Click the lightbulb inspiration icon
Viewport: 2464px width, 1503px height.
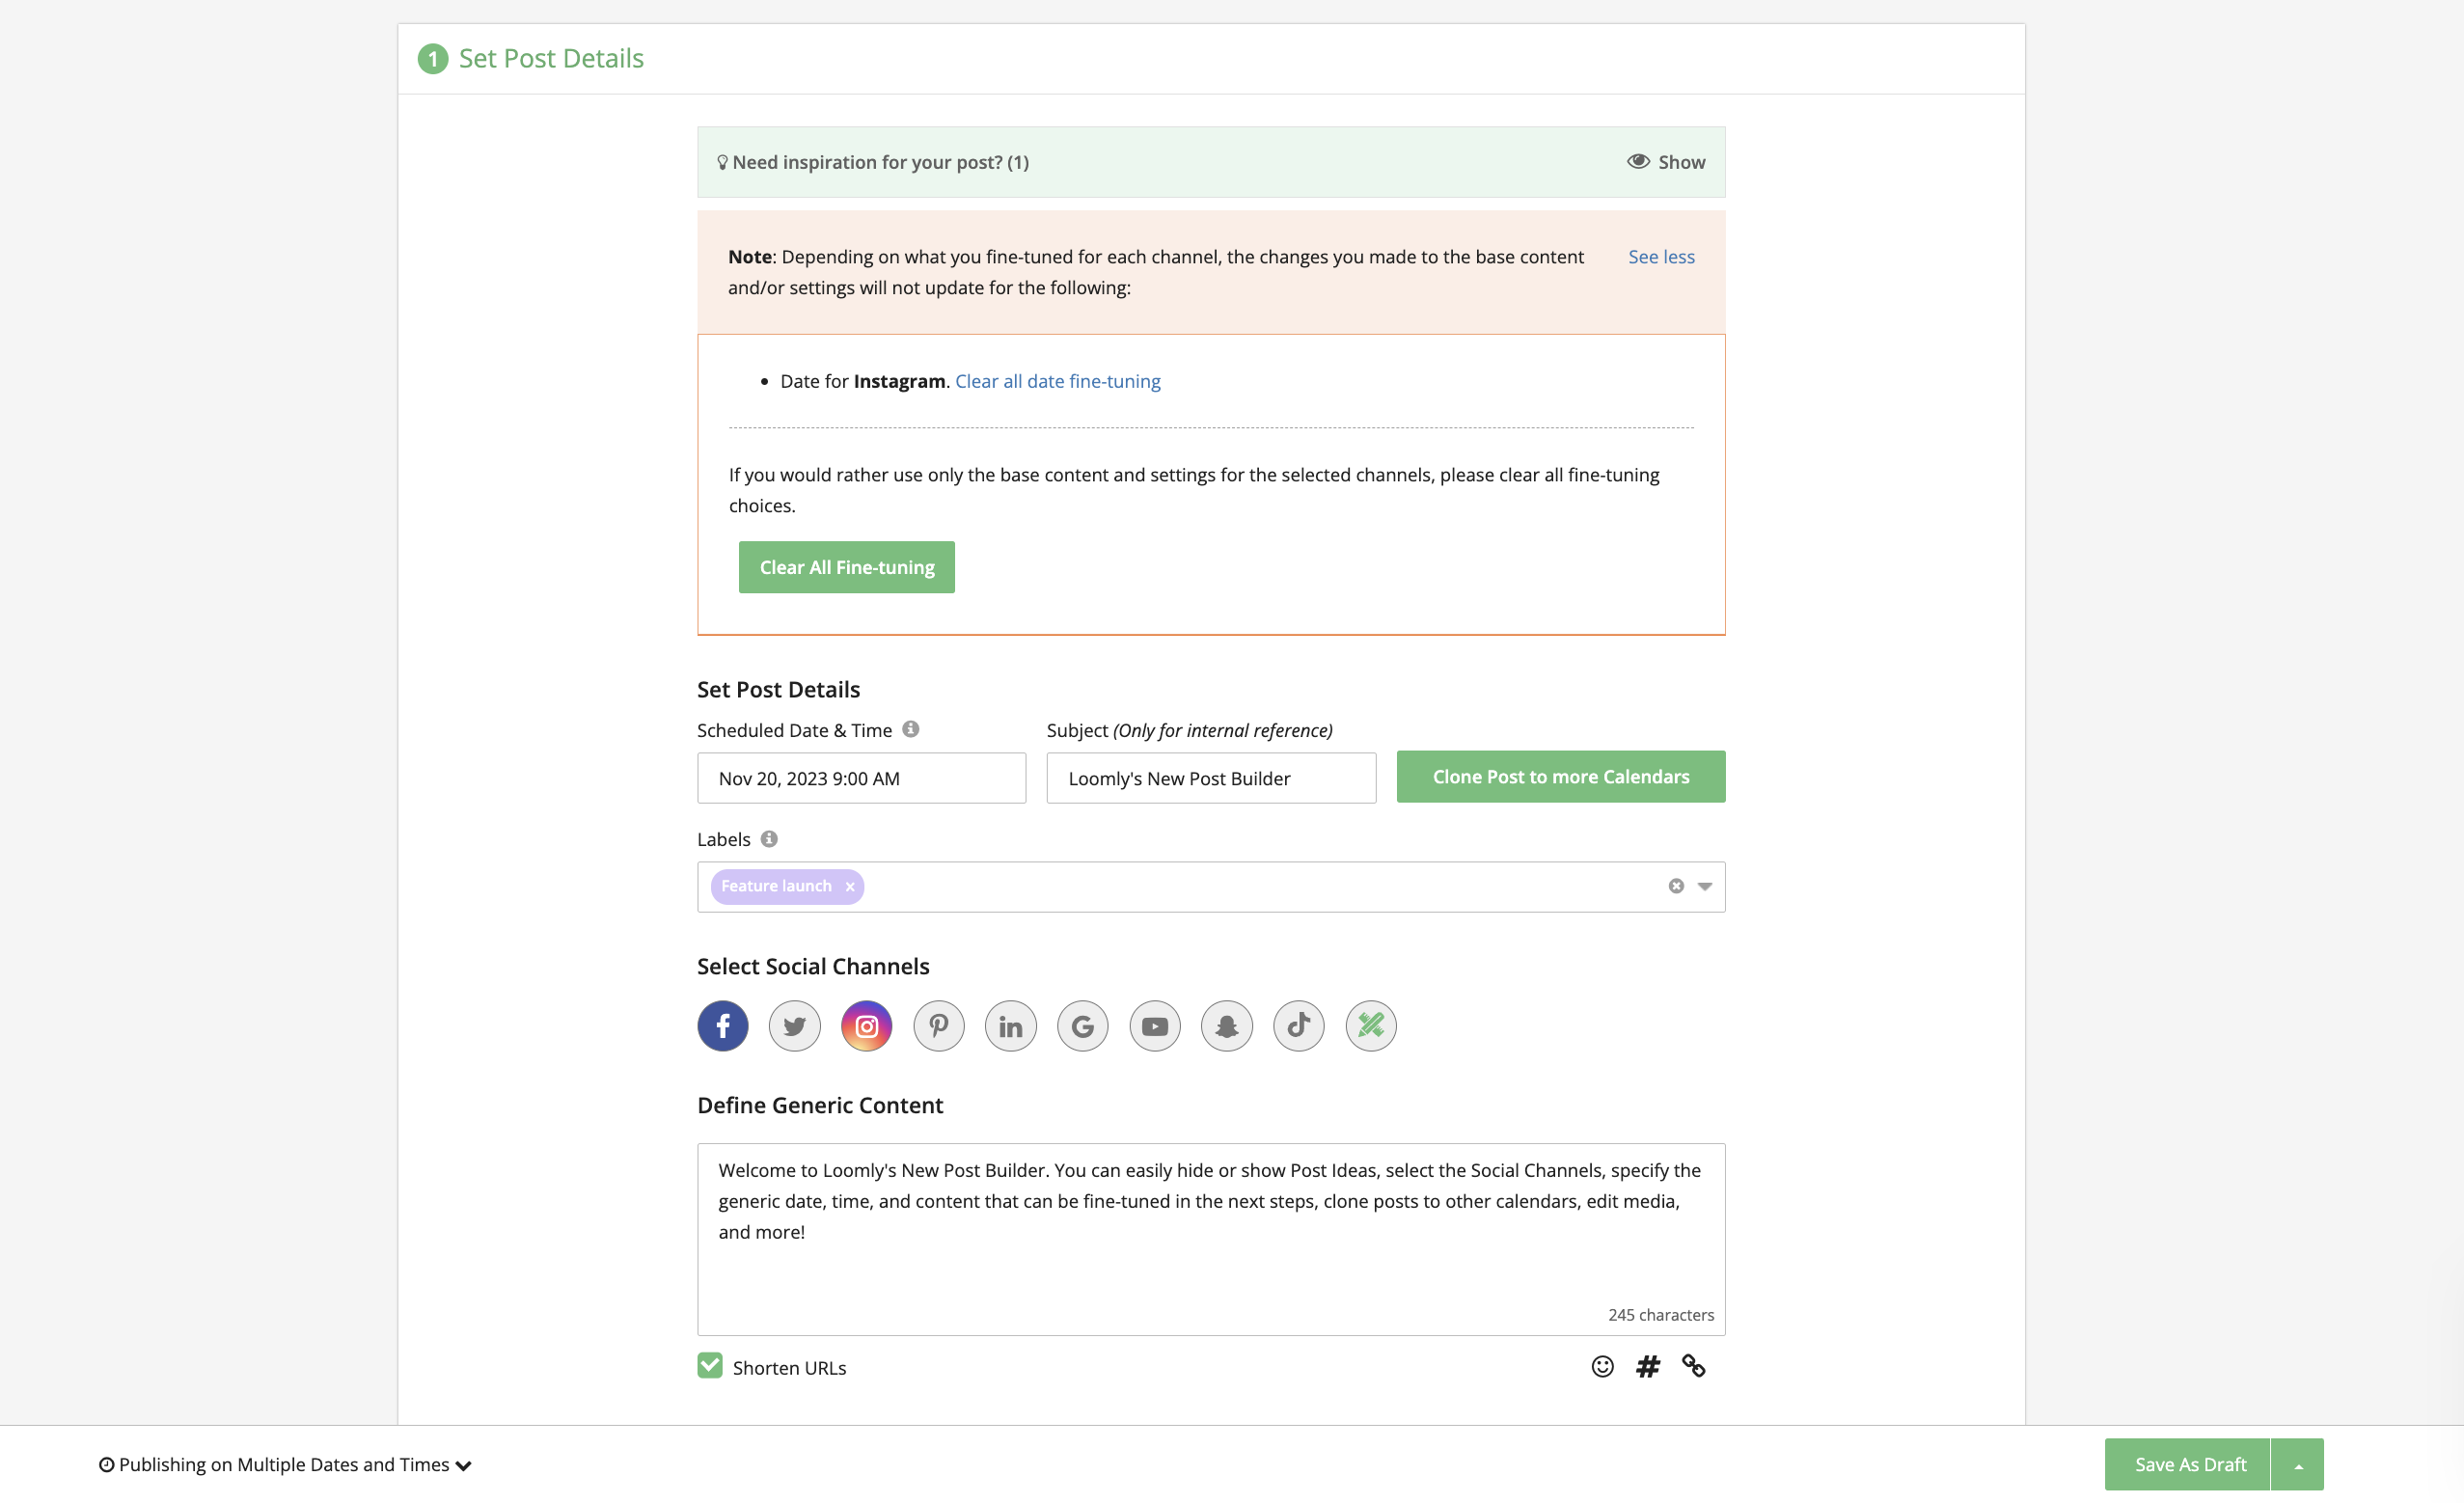(x=722, y=162)
